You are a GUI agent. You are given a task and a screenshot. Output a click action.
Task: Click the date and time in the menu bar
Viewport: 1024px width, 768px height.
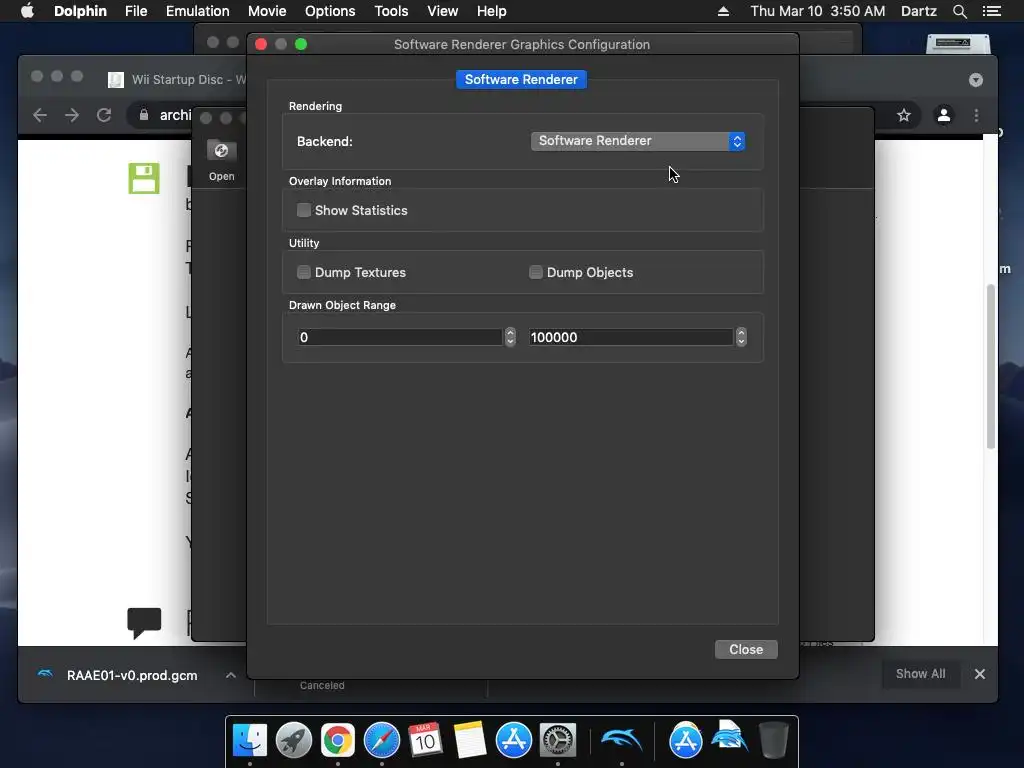(818, 11)
